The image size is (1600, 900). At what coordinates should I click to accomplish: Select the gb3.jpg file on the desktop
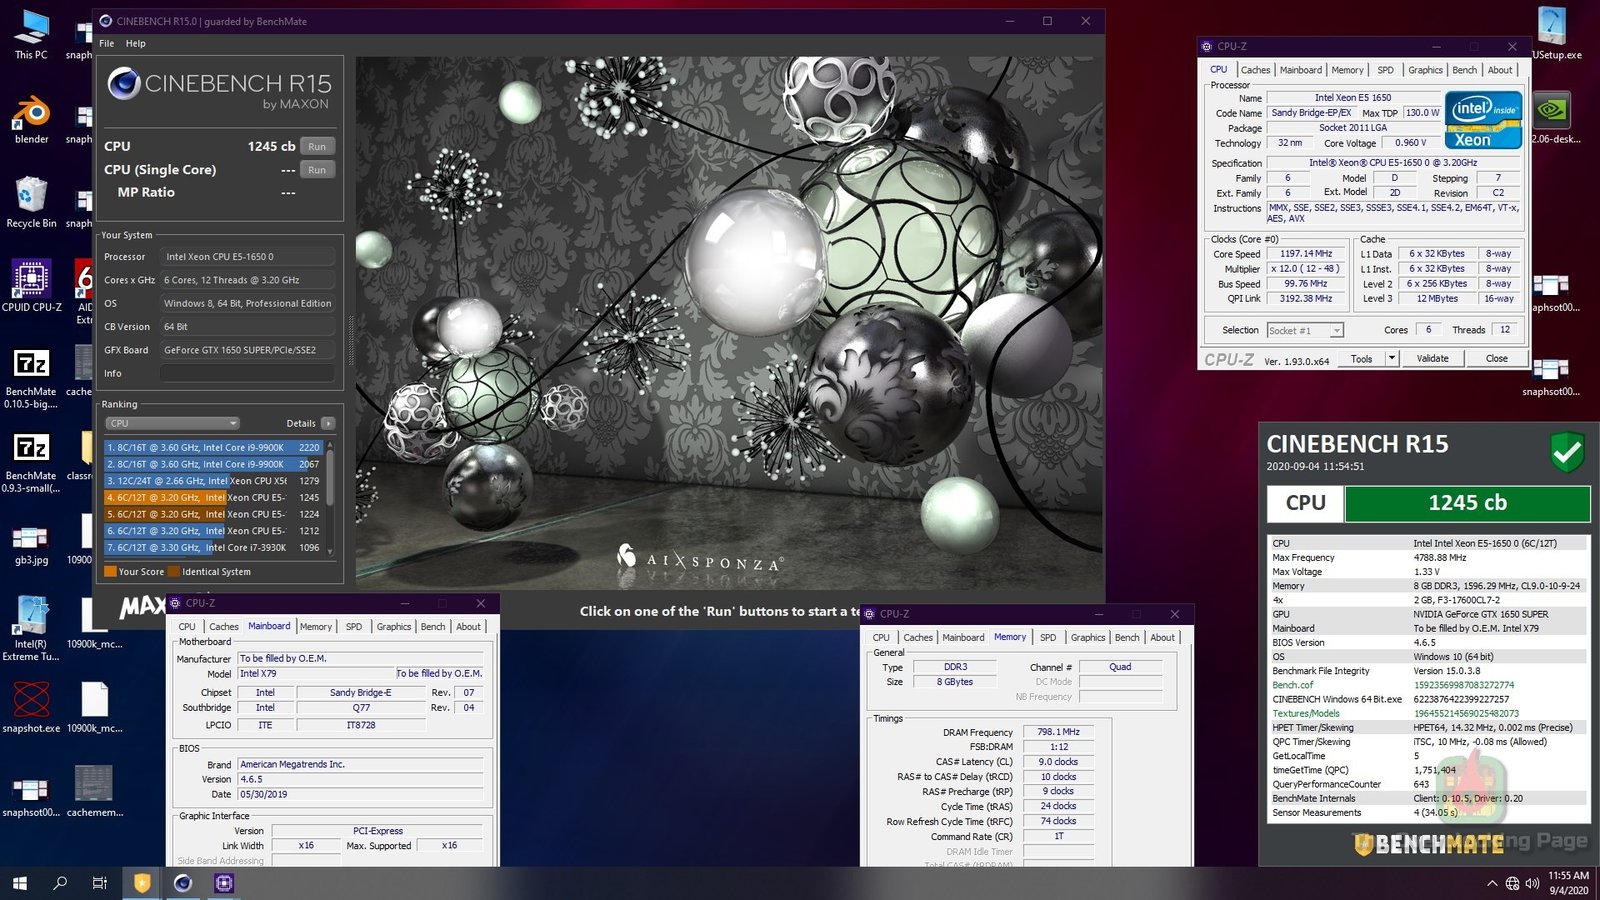coord(31,540)
